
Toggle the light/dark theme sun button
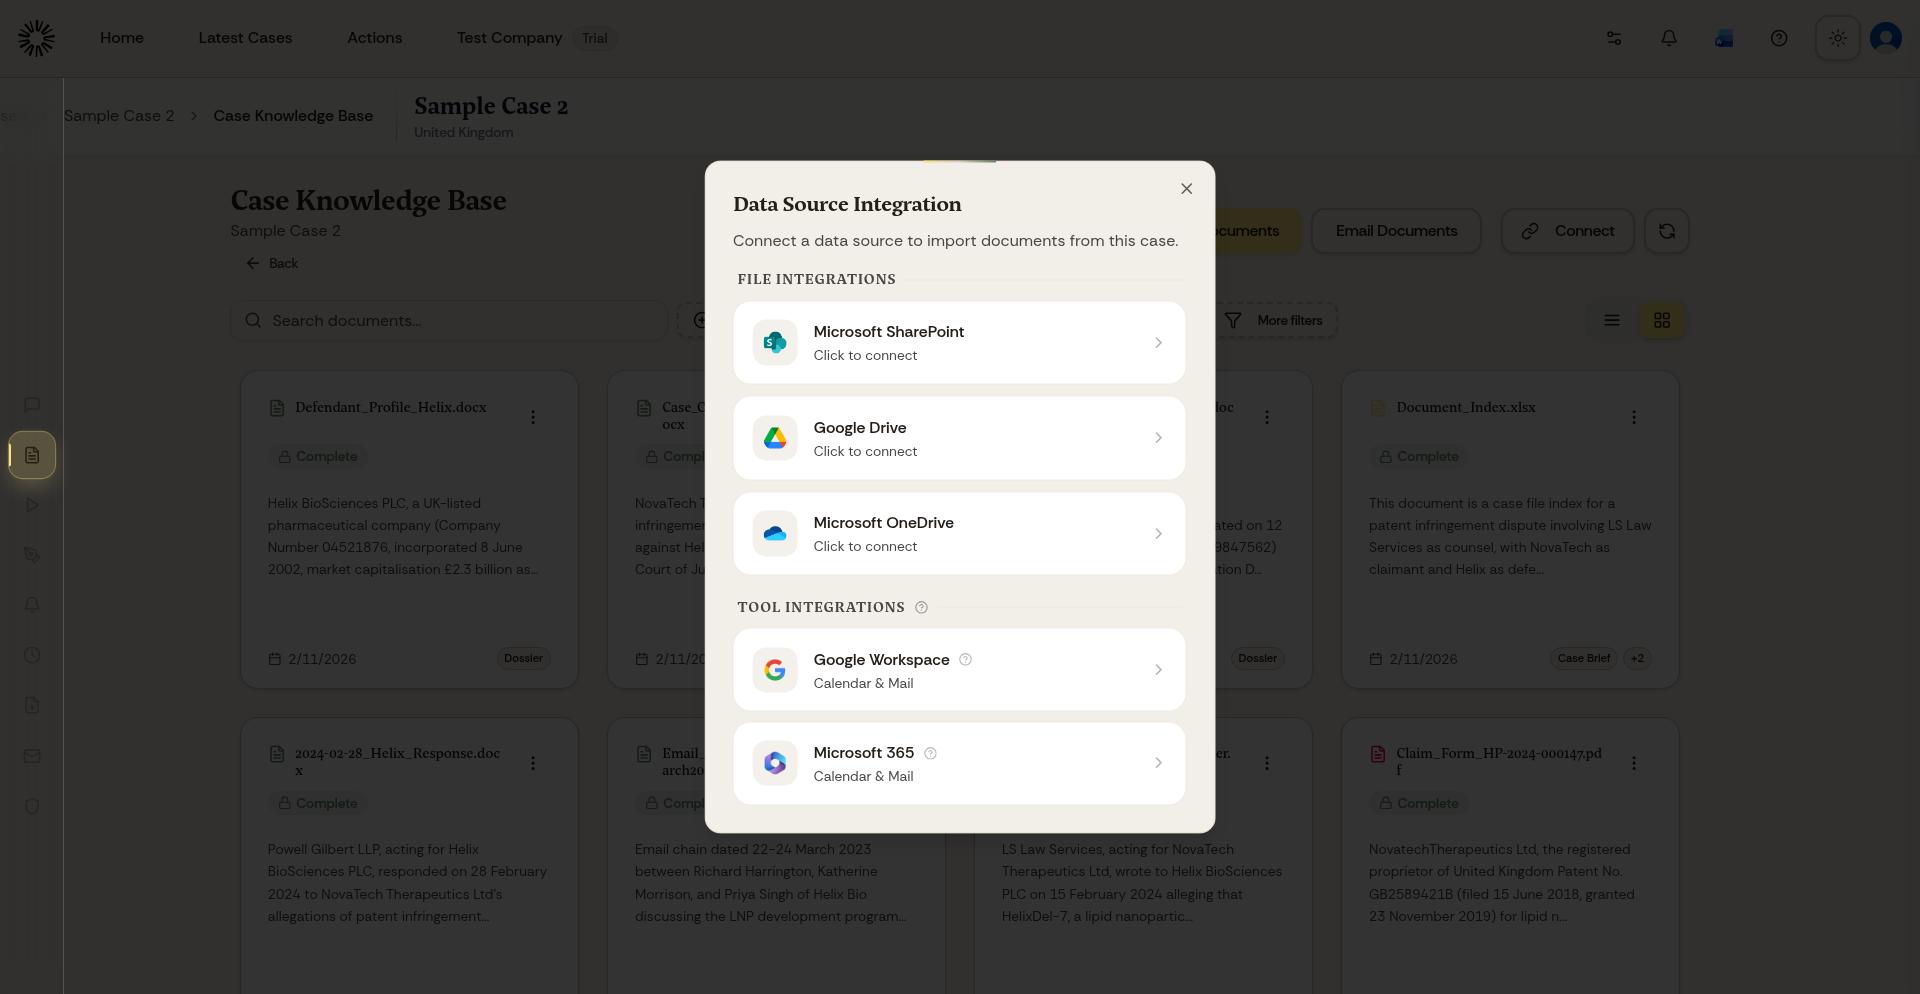tap(1838, 38)
